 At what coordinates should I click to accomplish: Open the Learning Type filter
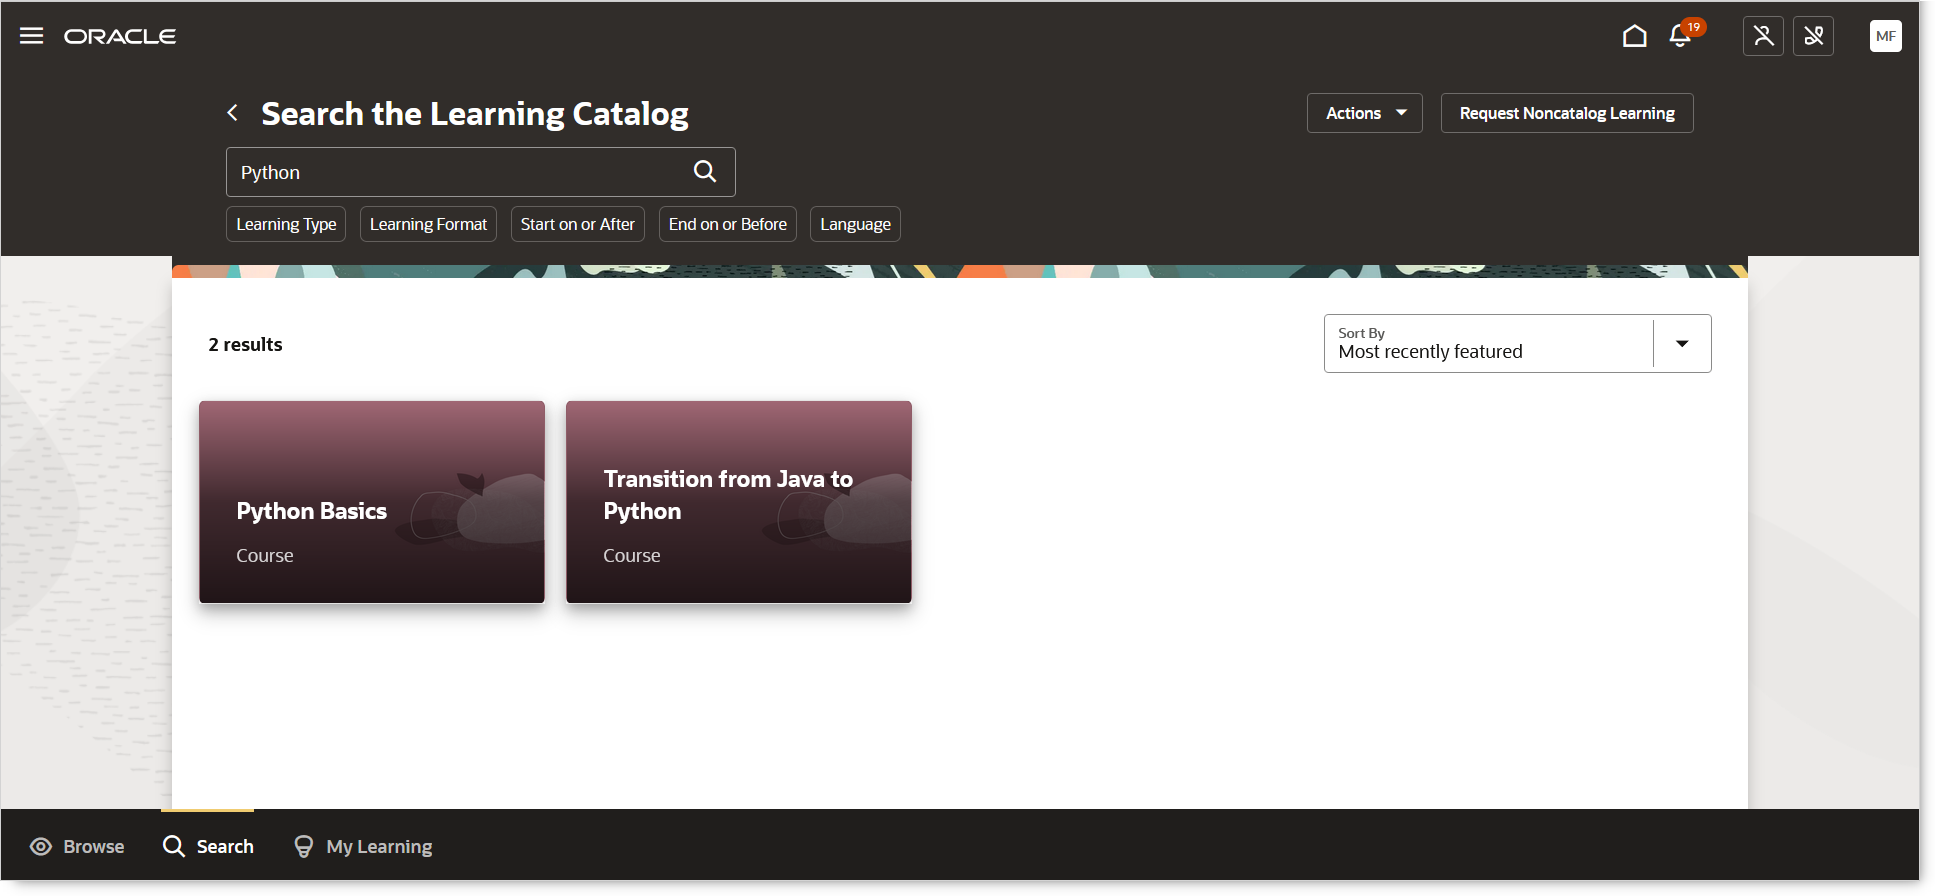[286, 224]
